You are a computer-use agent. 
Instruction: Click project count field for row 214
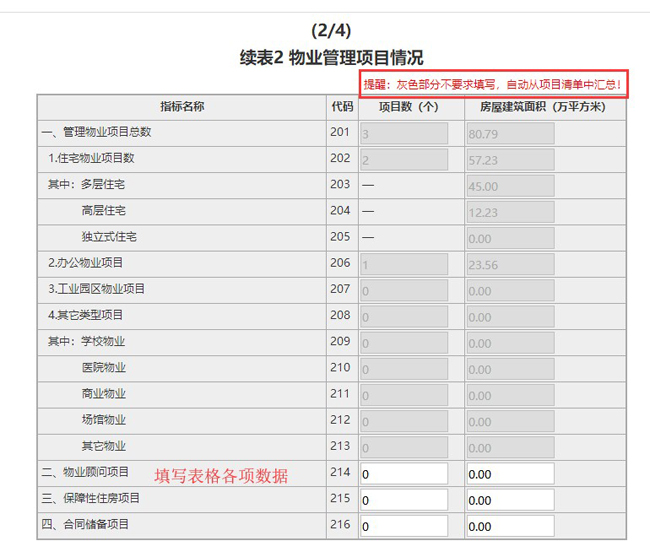pos(406,473)
